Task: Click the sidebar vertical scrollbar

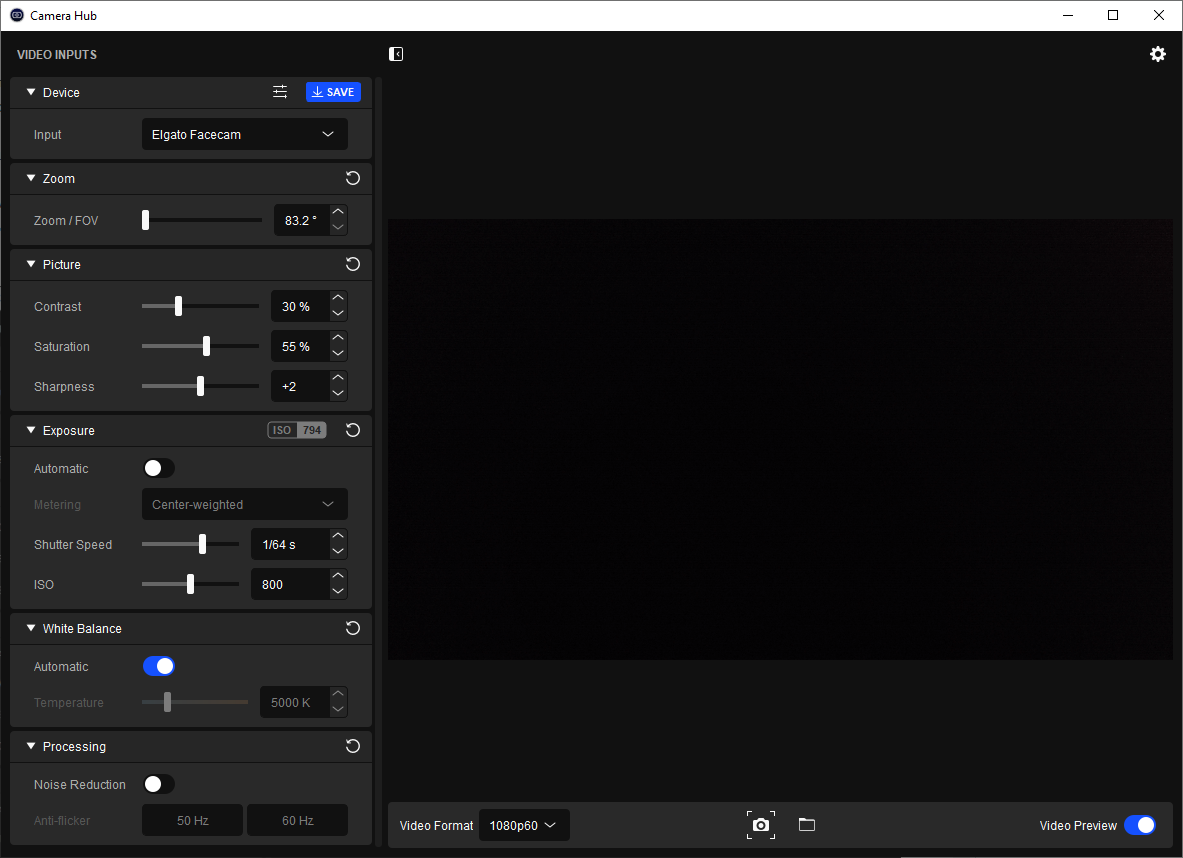Action: pyautogui.click(x=379, y=460)
